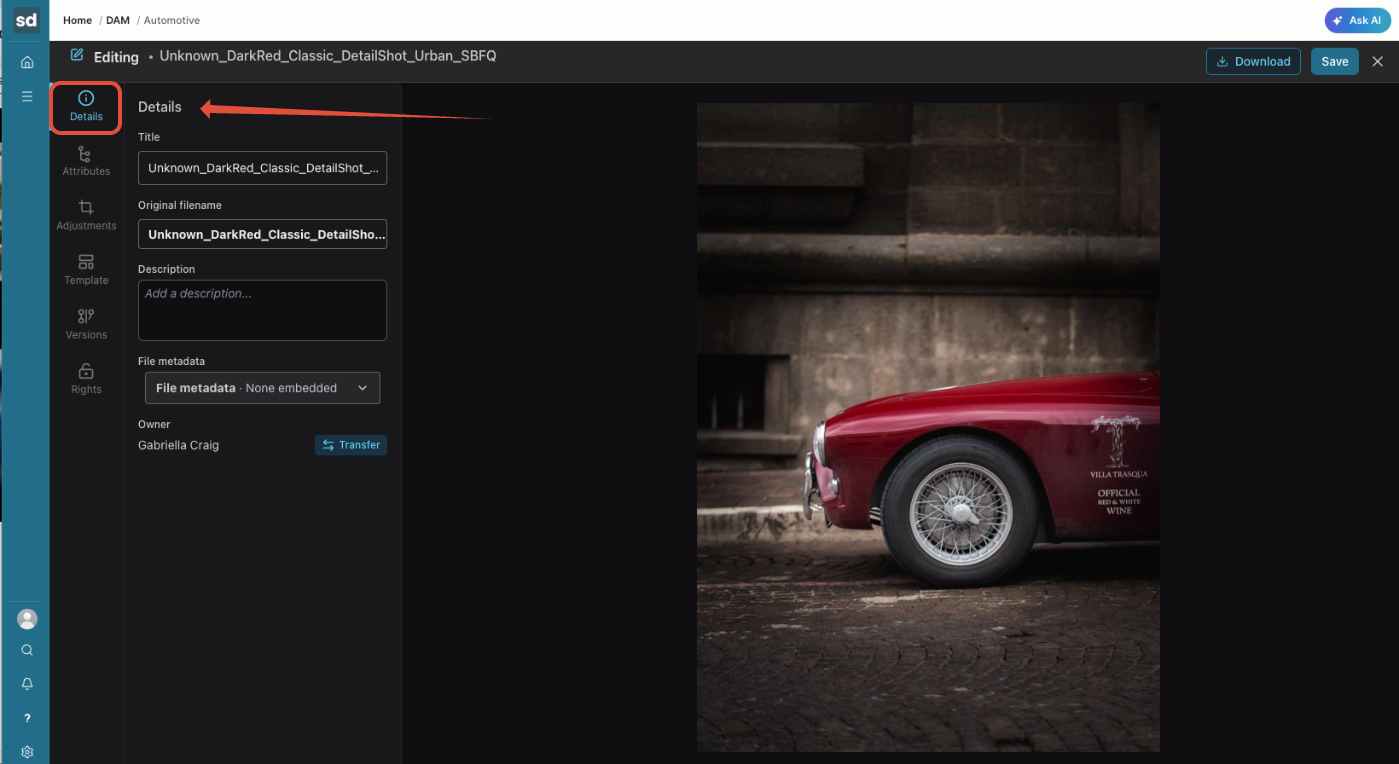
Task: Go to DAM in the breadcrumb
Action: coord(118,20)
